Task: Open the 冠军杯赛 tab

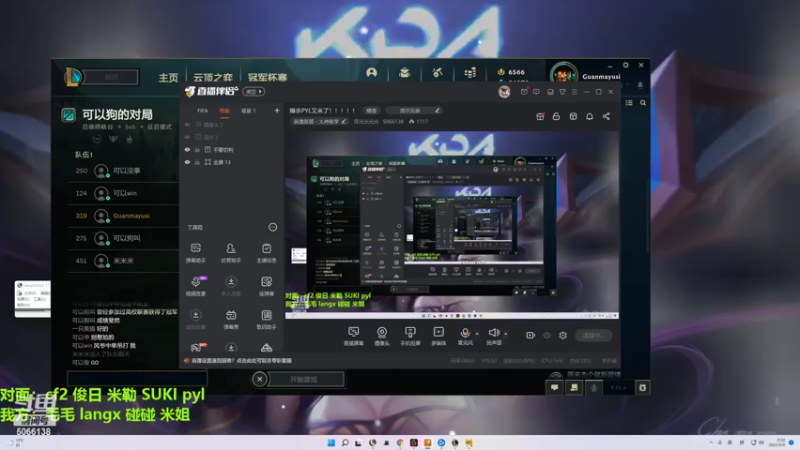Action: (267, 78)
